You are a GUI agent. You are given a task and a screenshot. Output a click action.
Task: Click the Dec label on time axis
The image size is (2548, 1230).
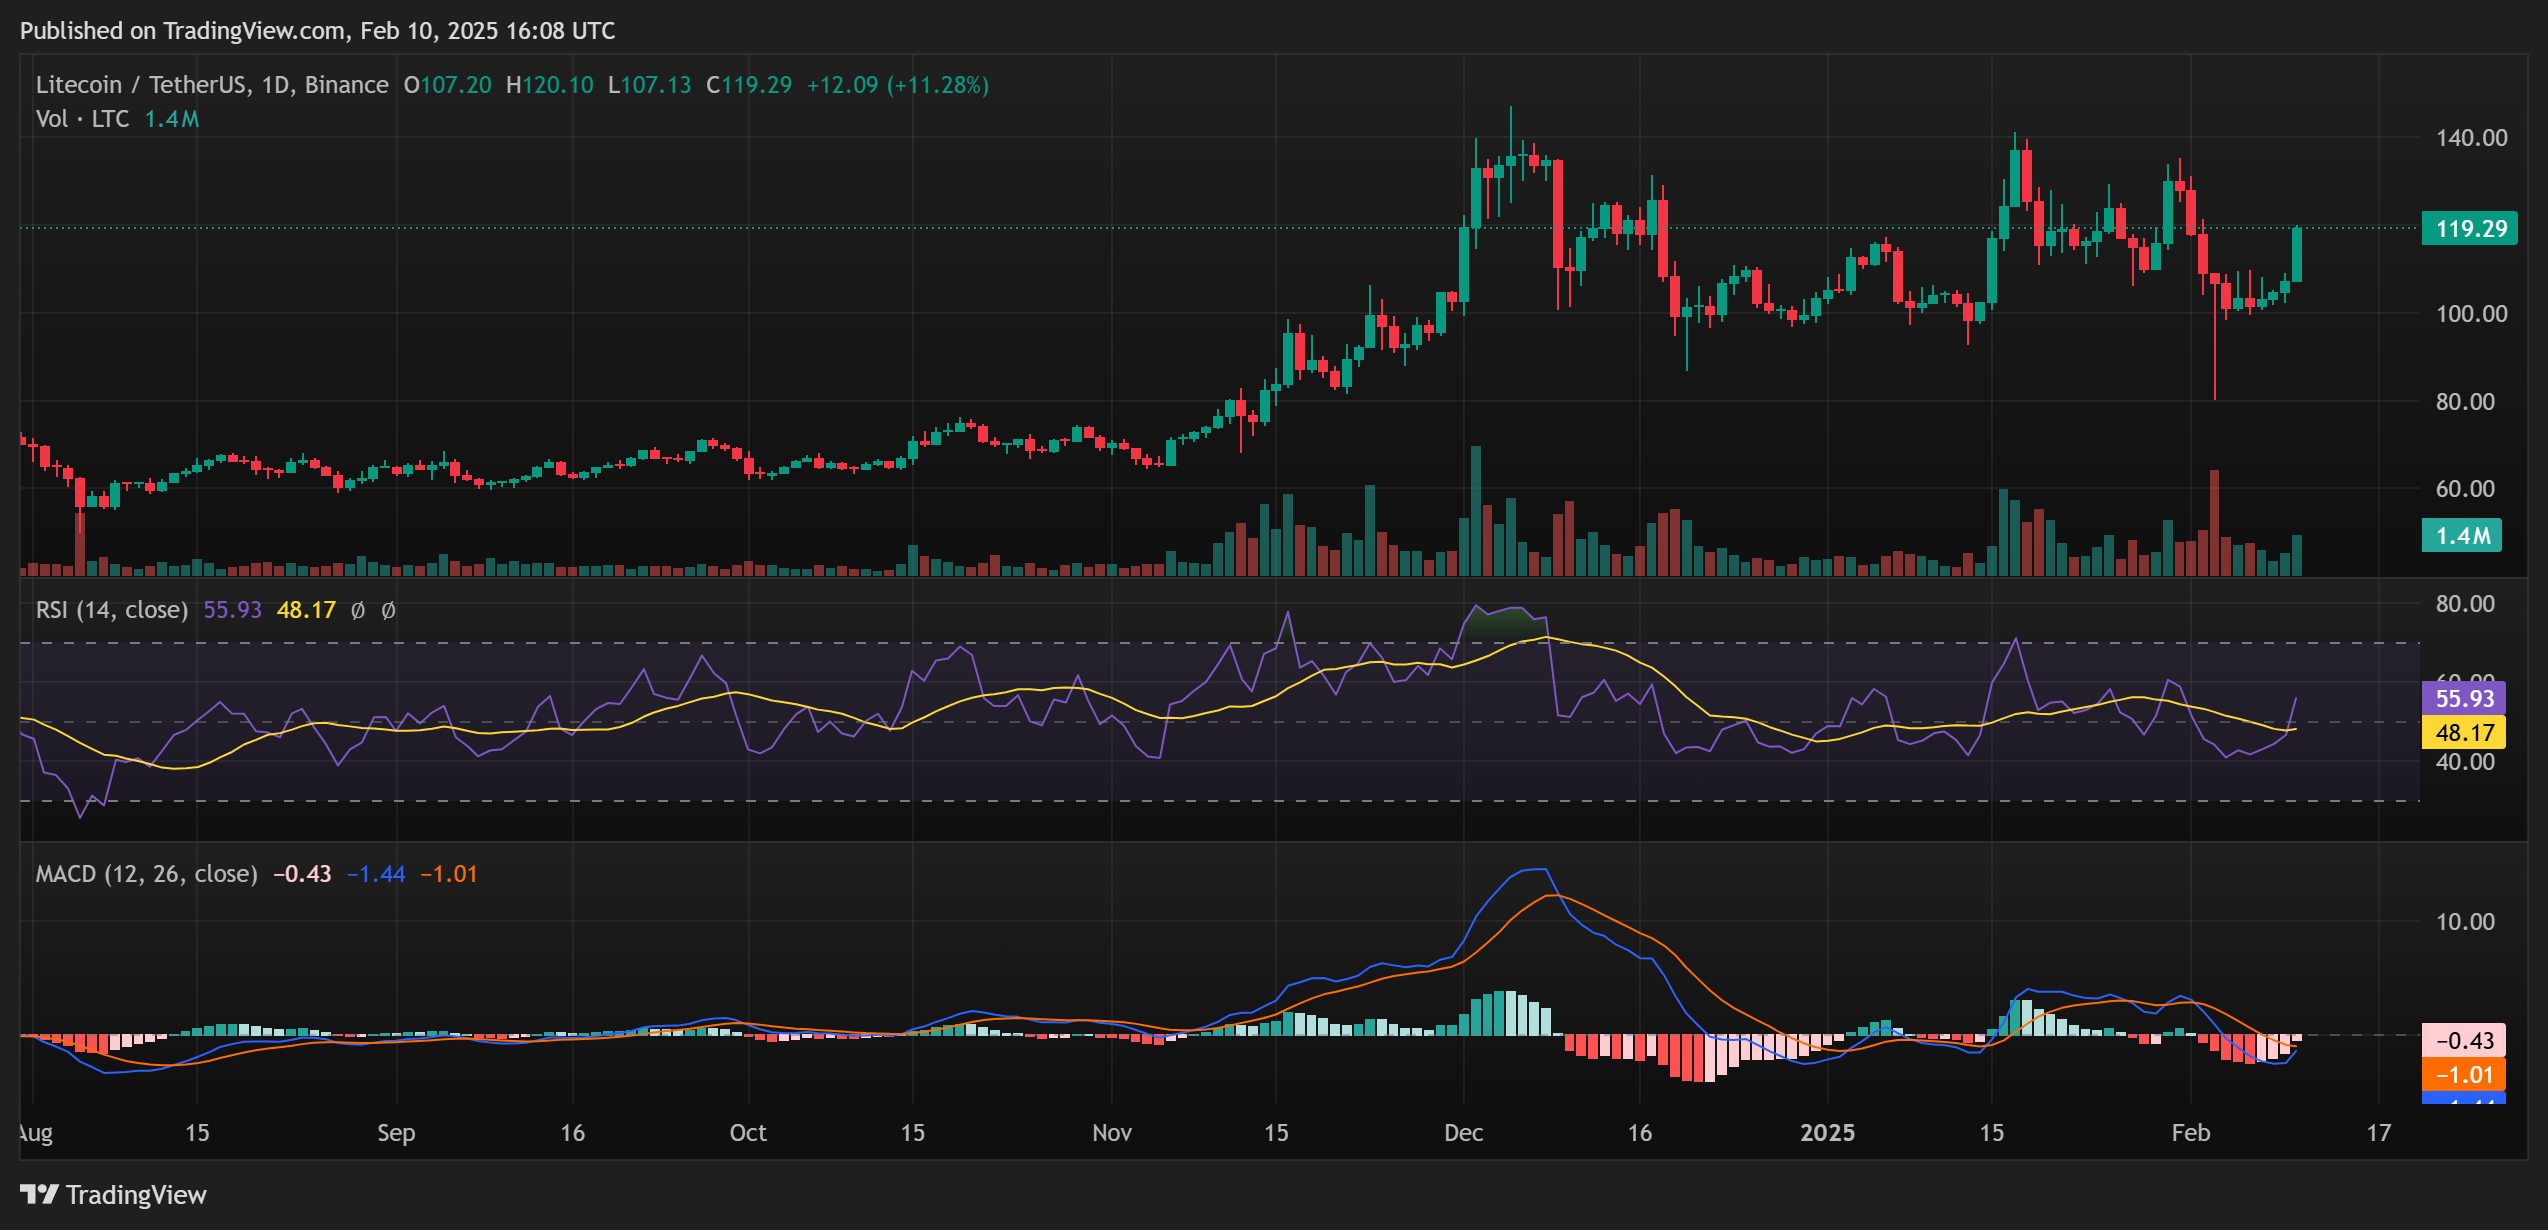(1464, 1133)
